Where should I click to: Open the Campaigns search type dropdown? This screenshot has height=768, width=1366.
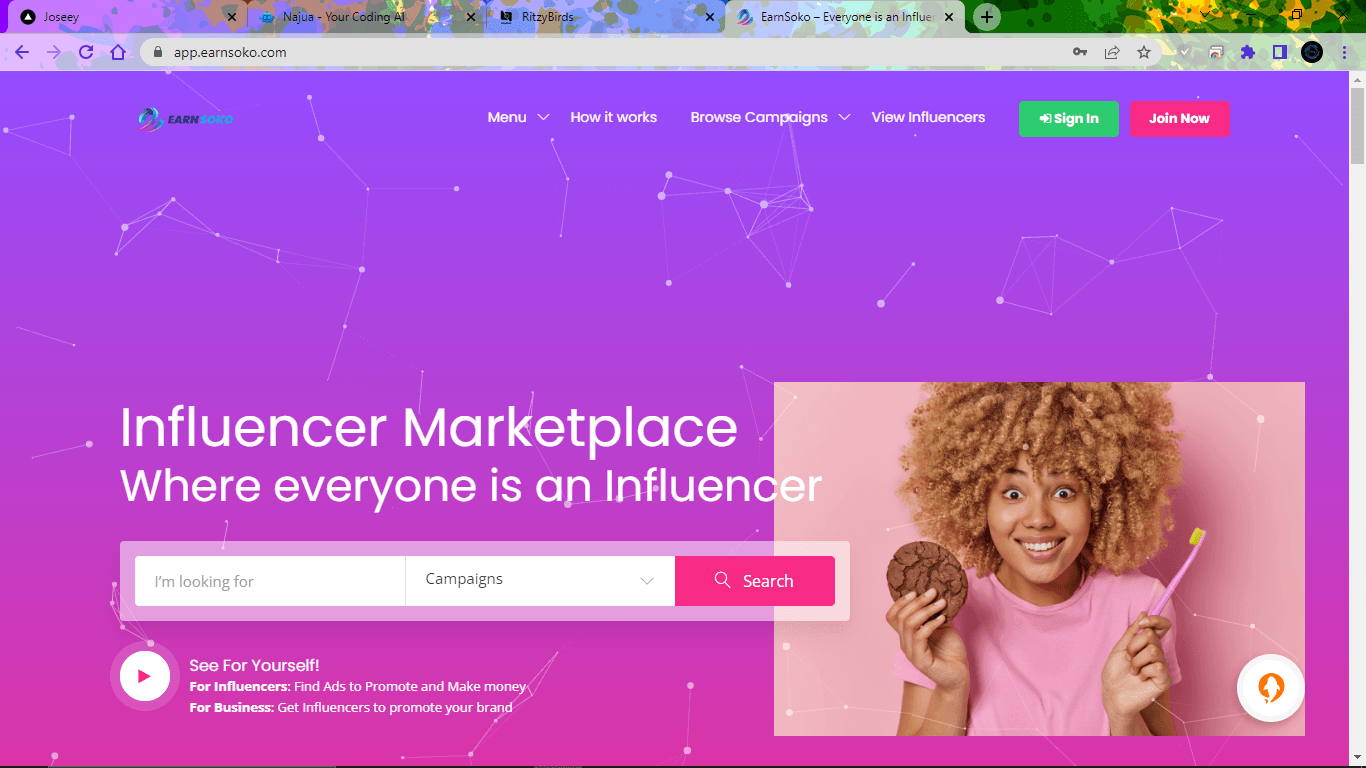(540, 581)
